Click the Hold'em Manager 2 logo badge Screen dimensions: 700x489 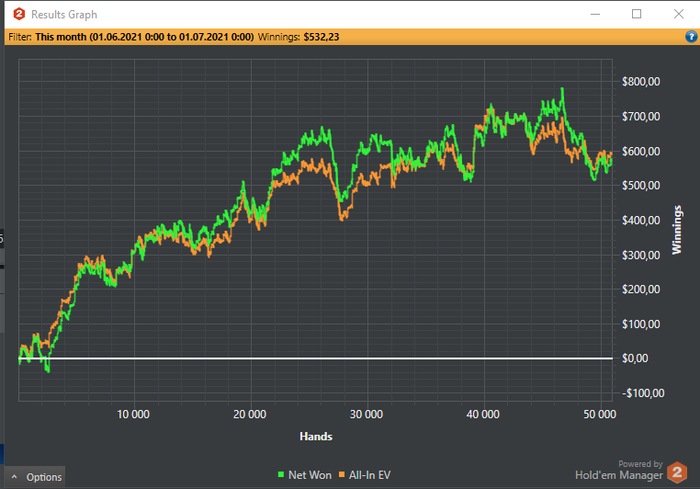677,472
